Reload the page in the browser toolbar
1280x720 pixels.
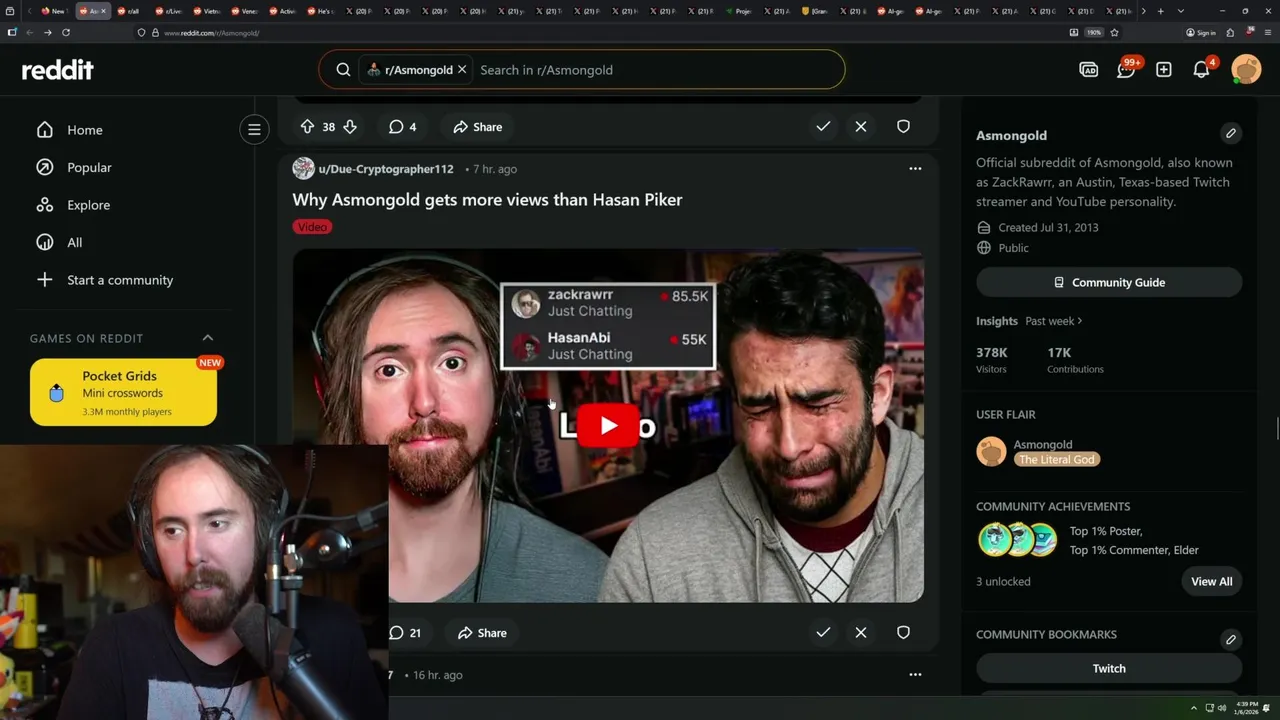pyautogui.click(x=66, y=32)
